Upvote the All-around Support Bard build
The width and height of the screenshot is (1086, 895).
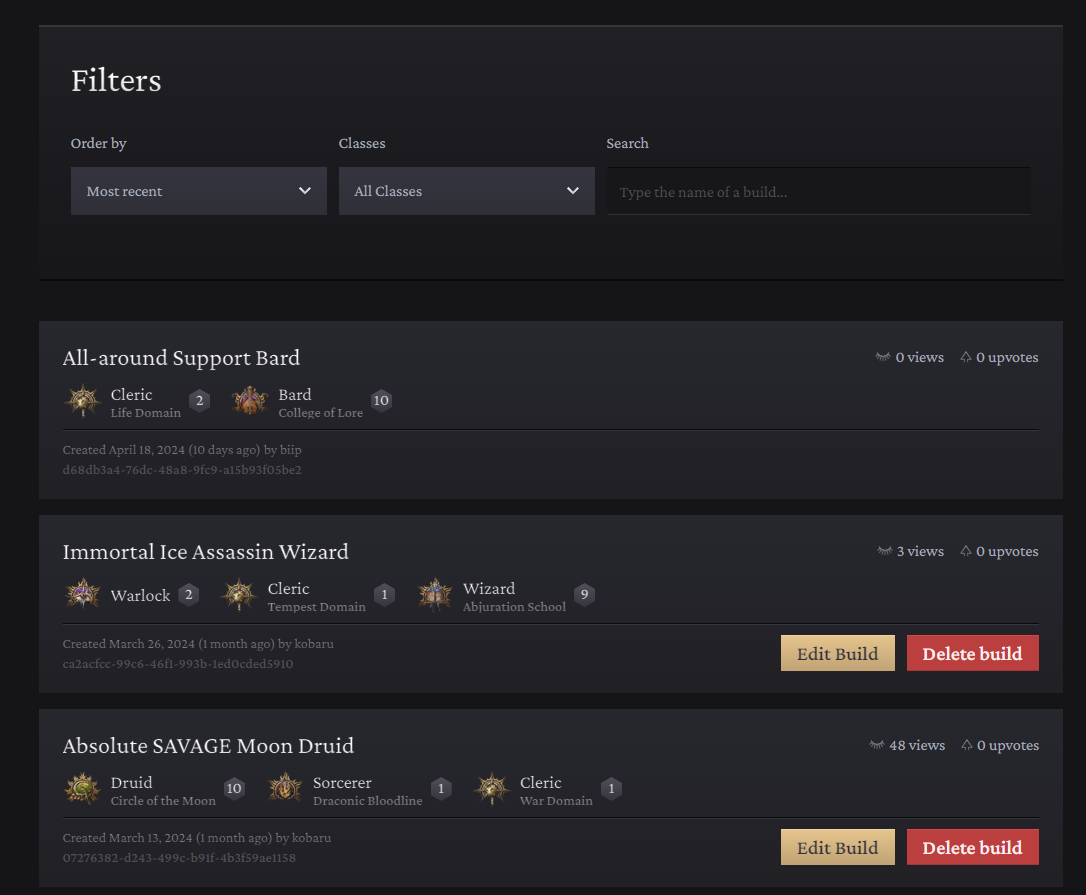[x=966, y=356]
